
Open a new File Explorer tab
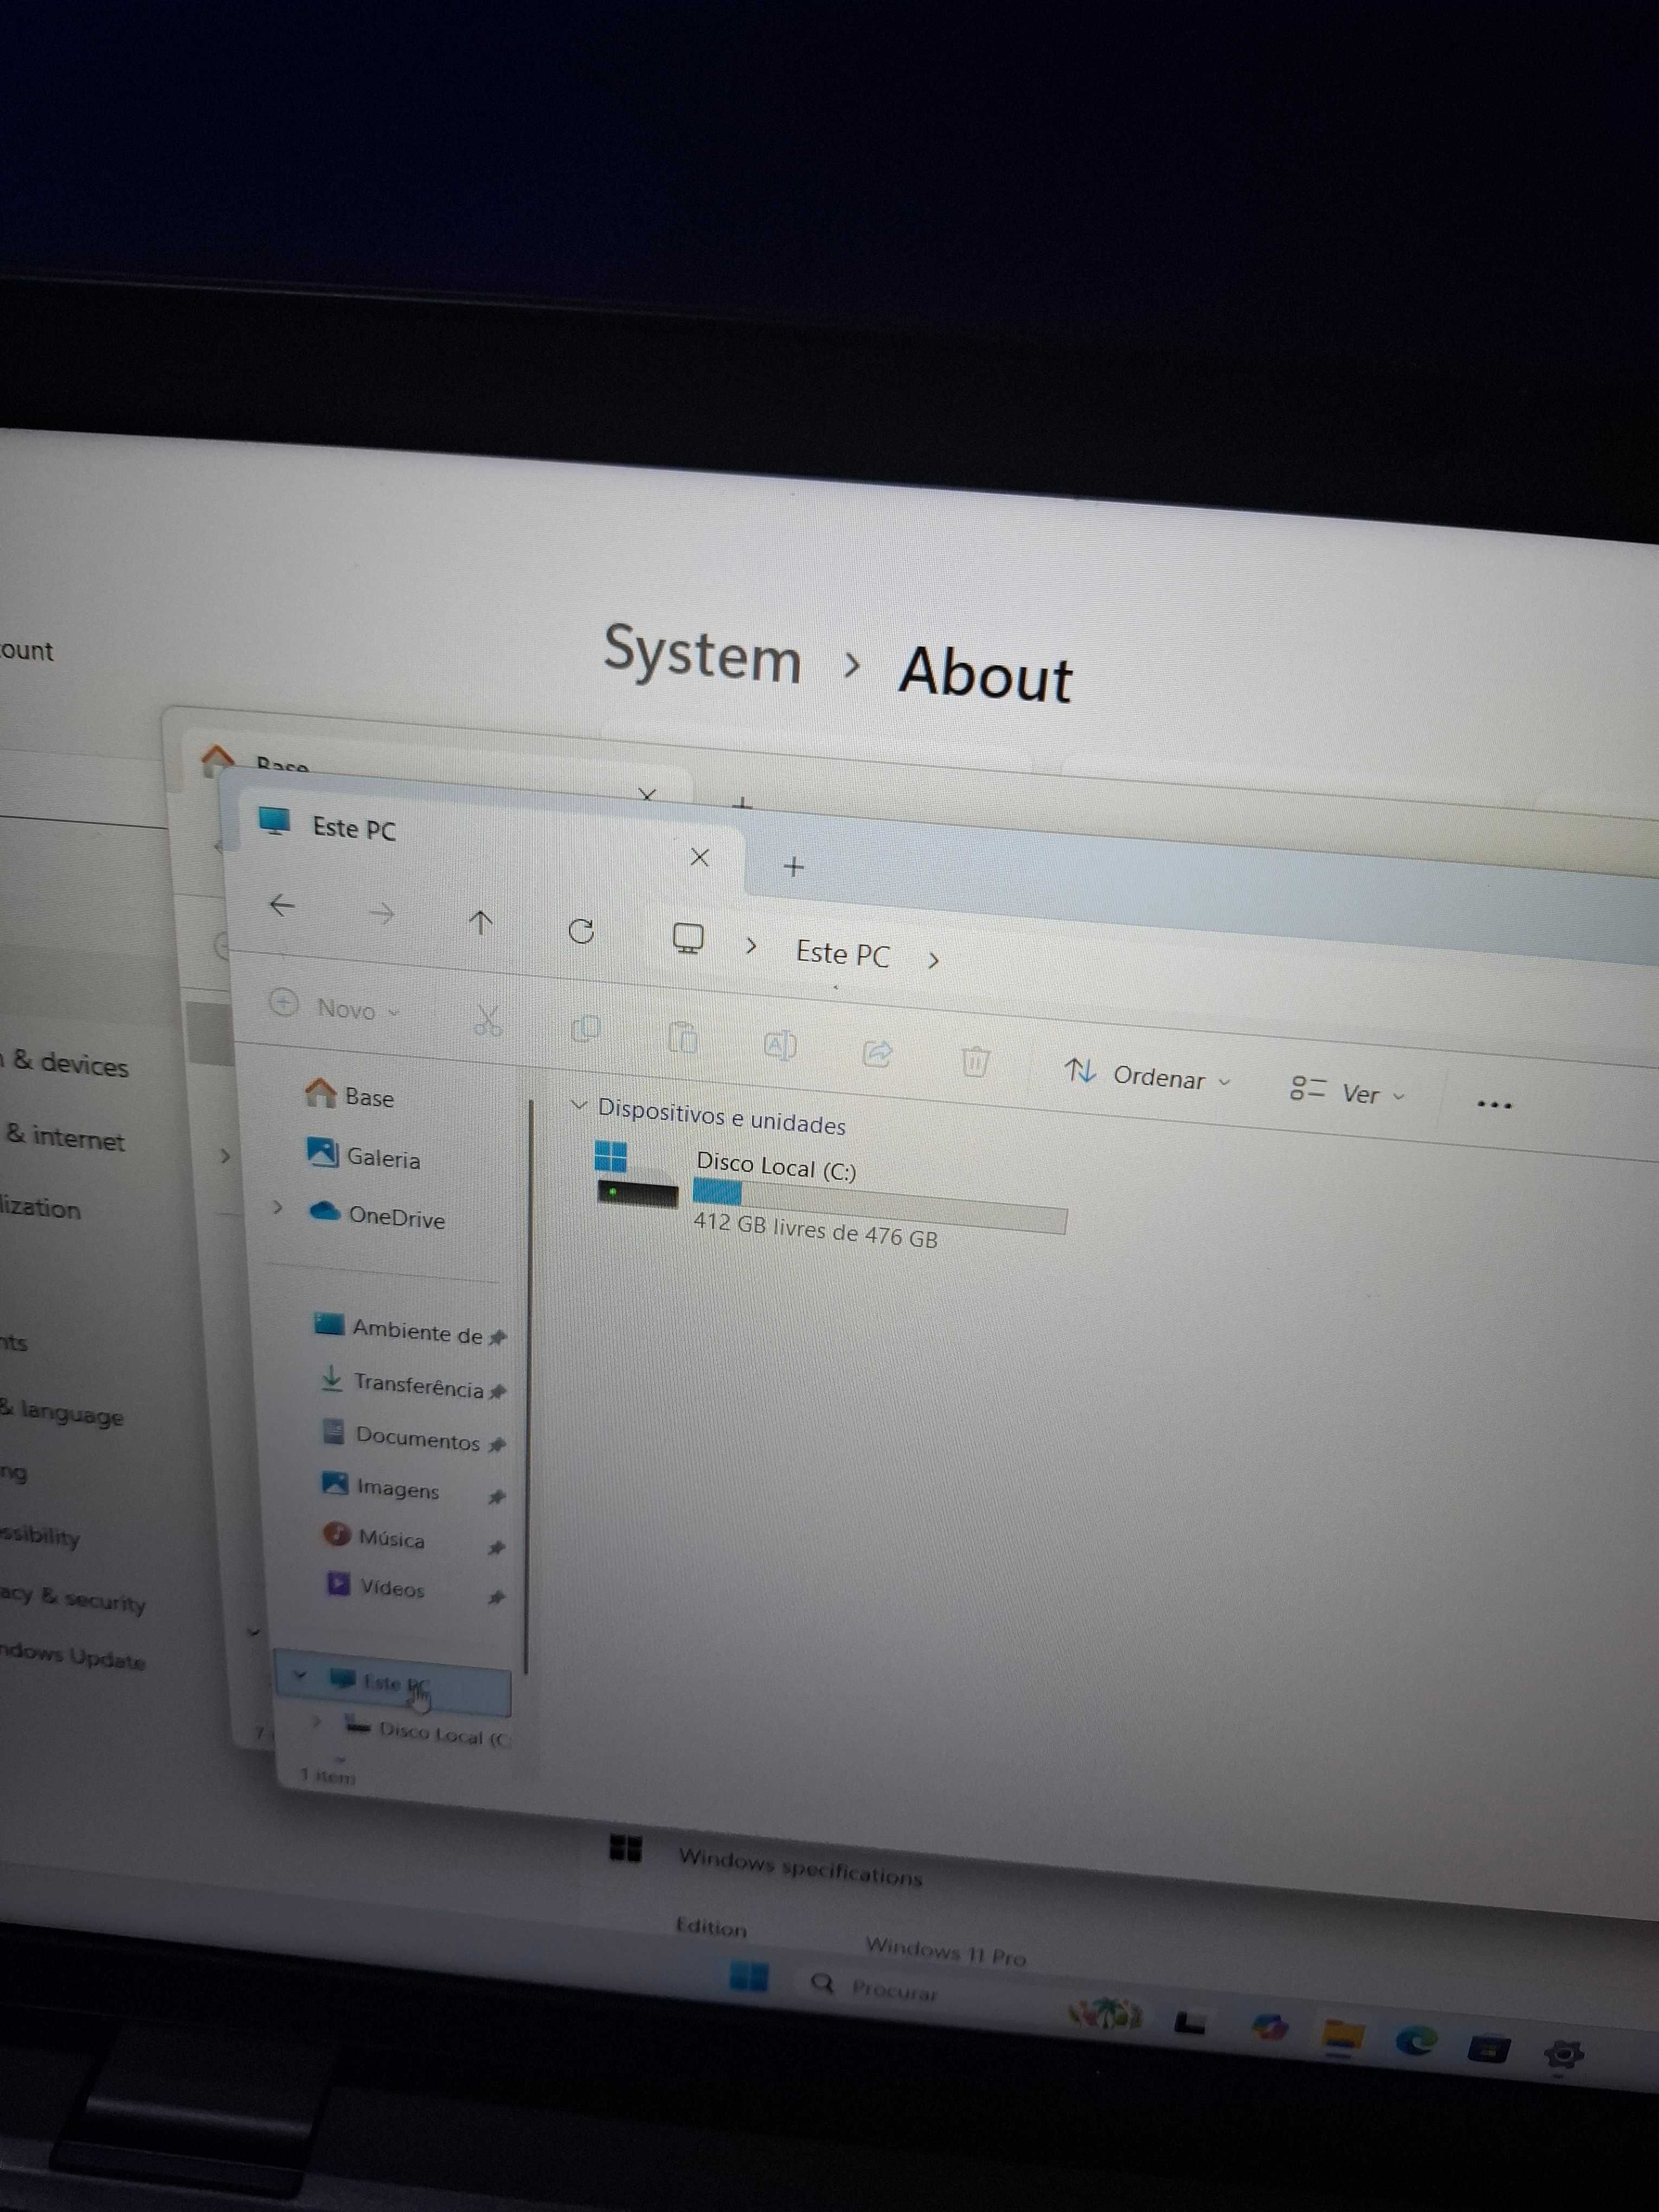coord(794,867)
